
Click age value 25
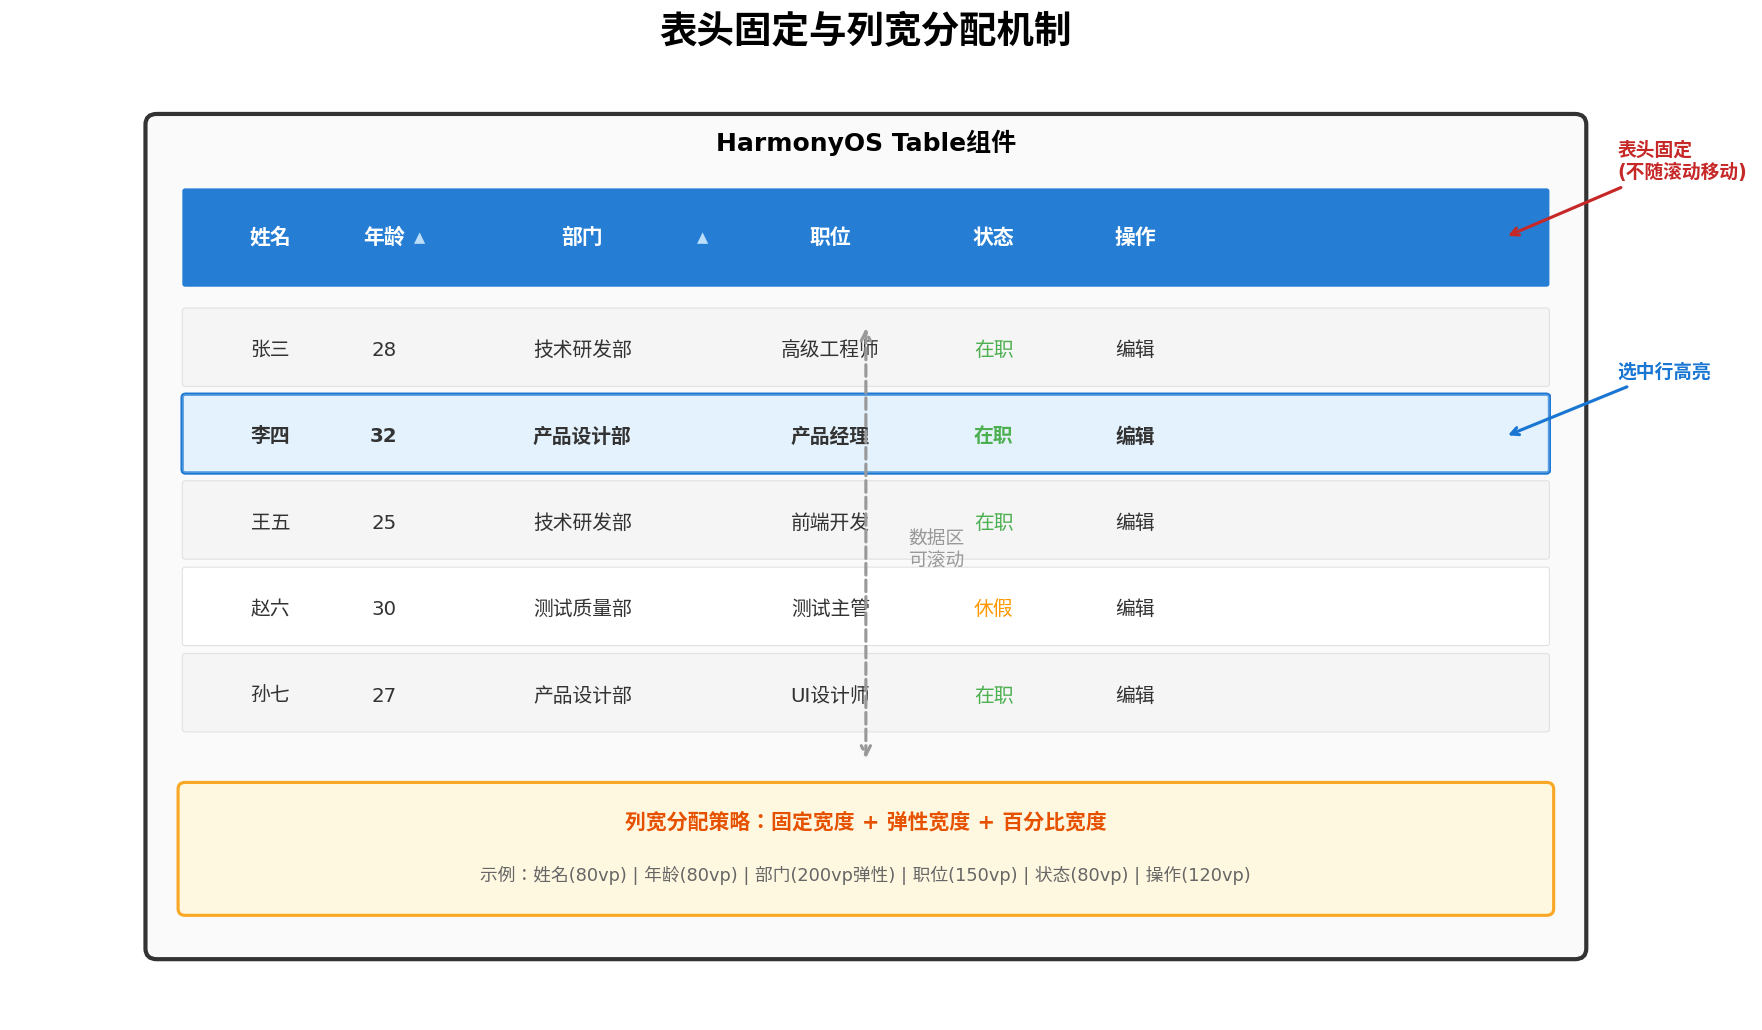pos(384,523)
